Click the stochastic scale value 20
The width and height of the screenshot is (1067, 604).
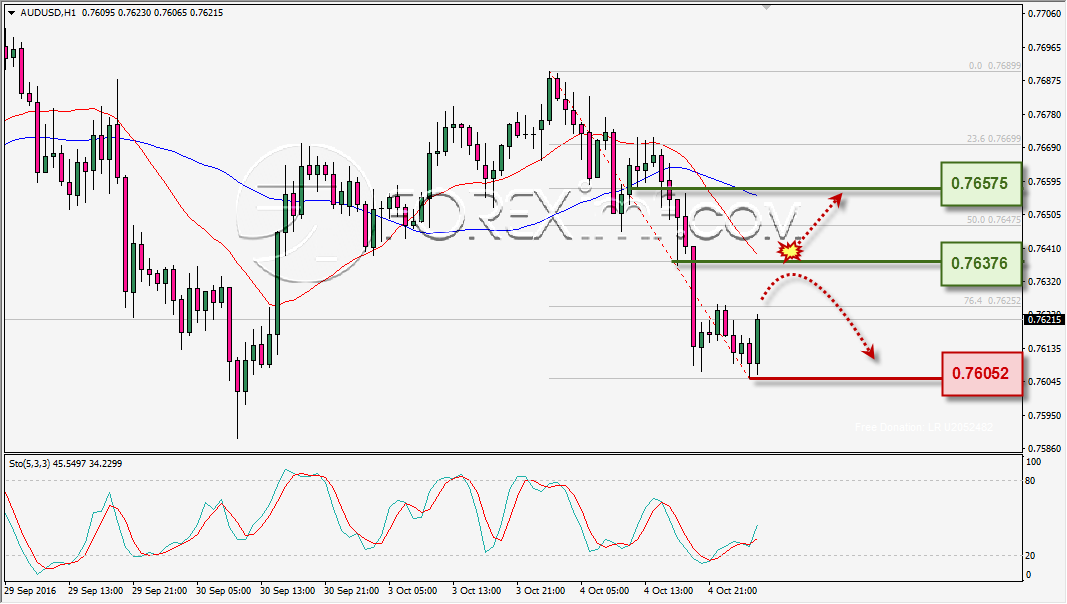(1031, 556)
